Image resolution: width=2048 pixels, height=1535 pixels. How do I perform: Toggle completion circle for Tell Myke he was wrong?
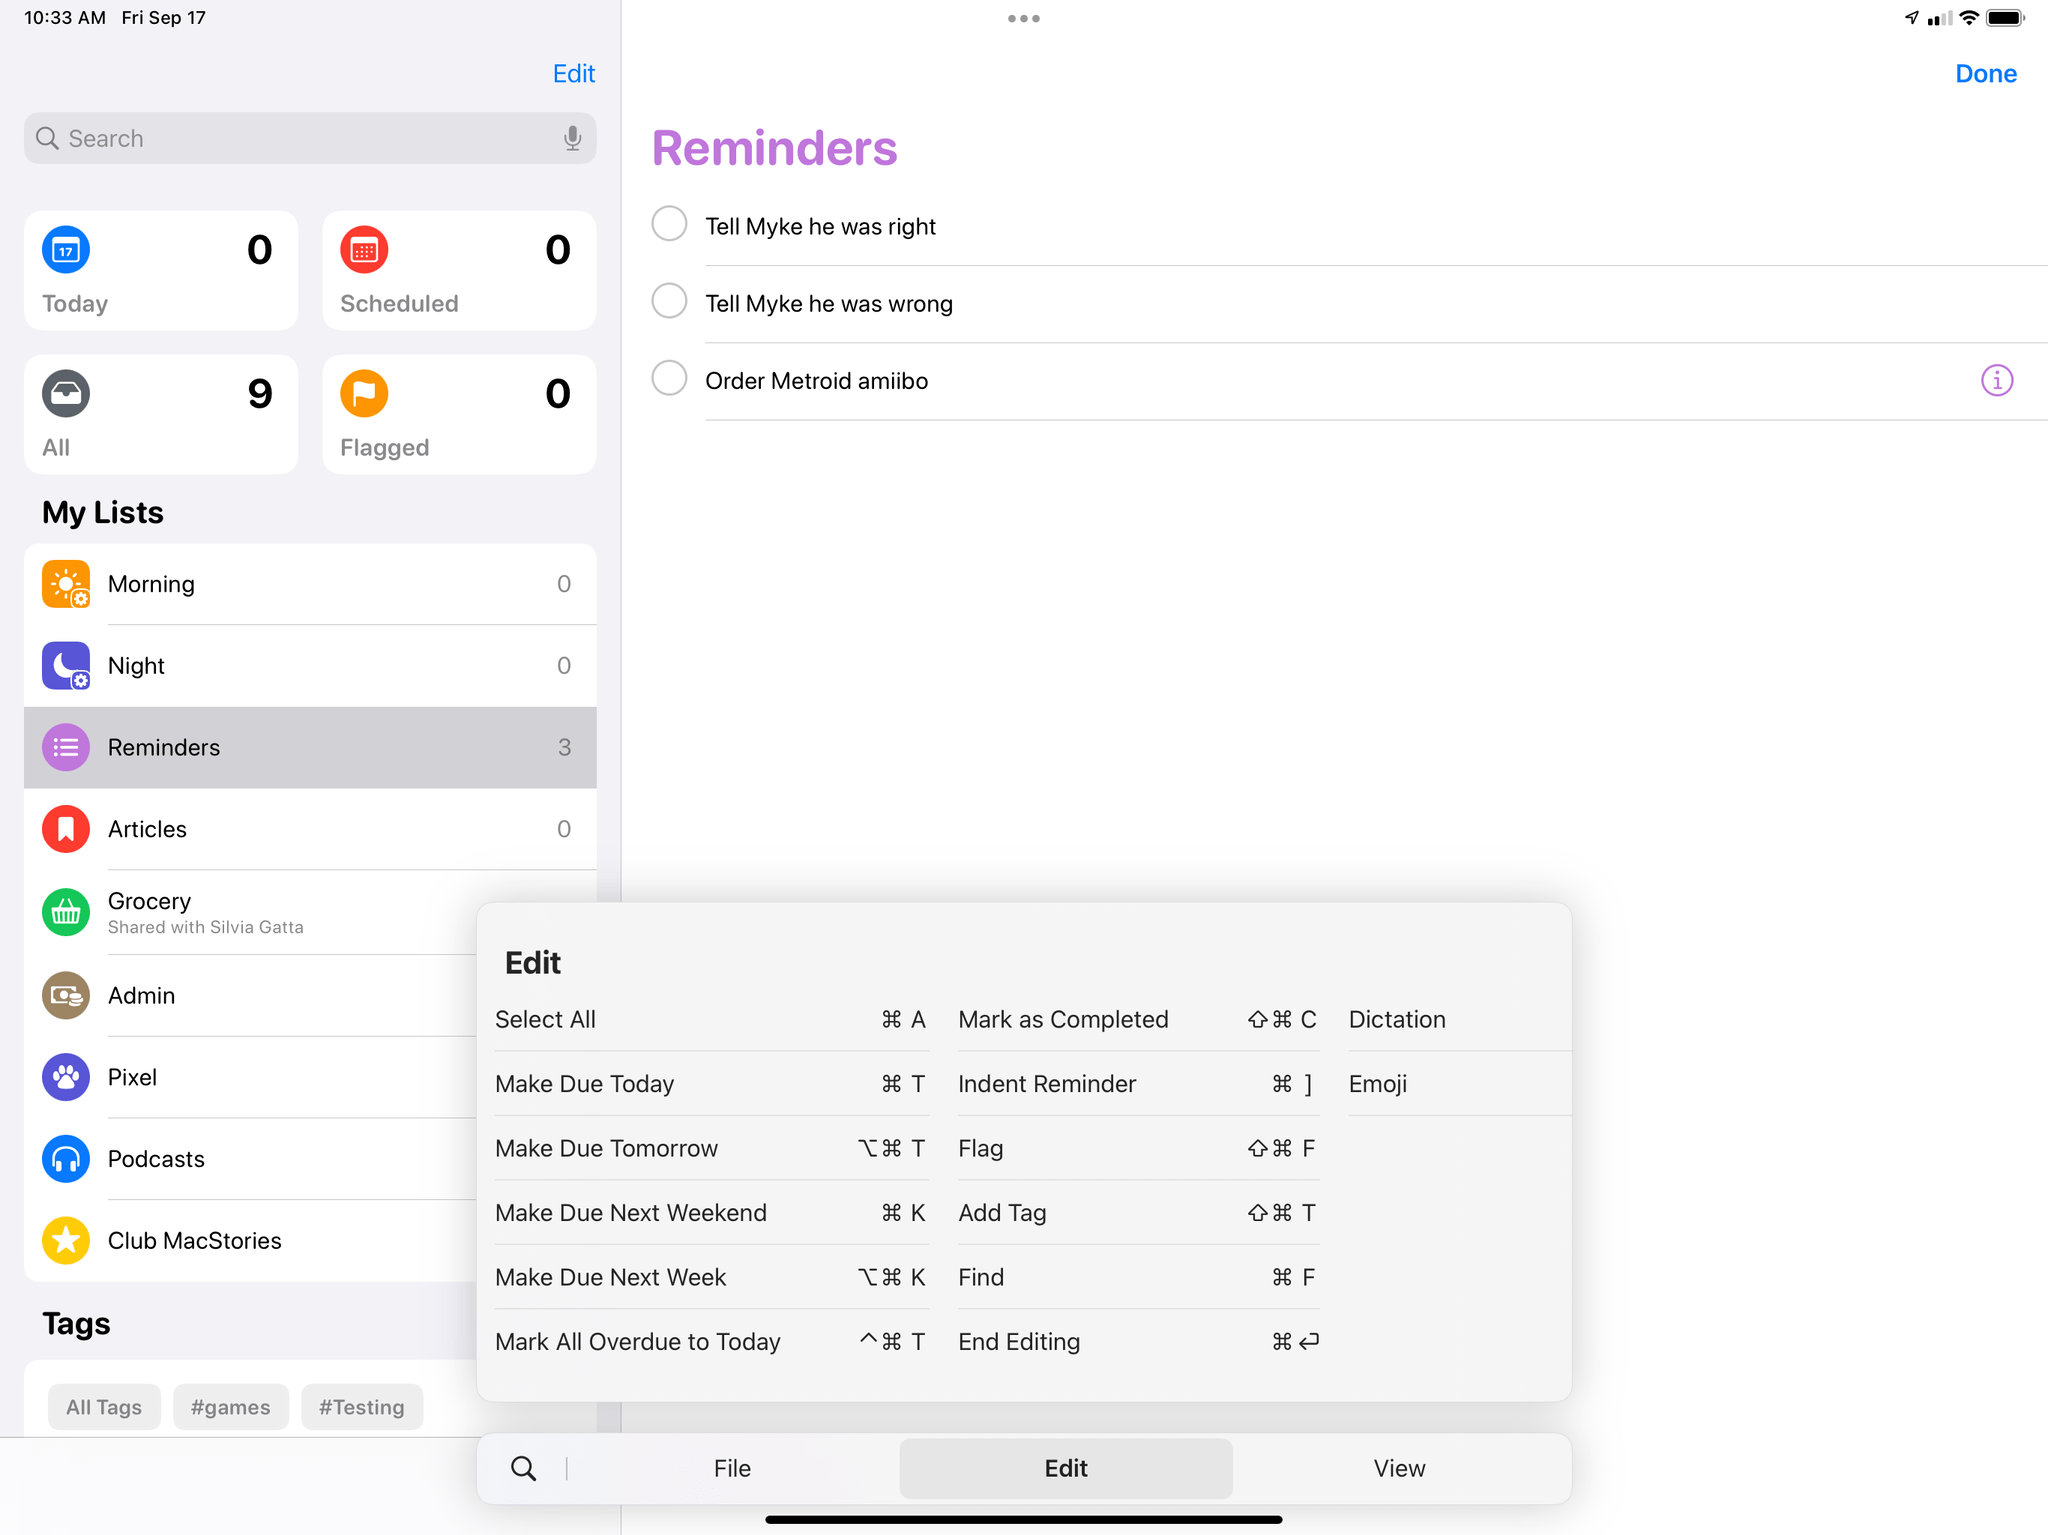[x=671, y=303]
